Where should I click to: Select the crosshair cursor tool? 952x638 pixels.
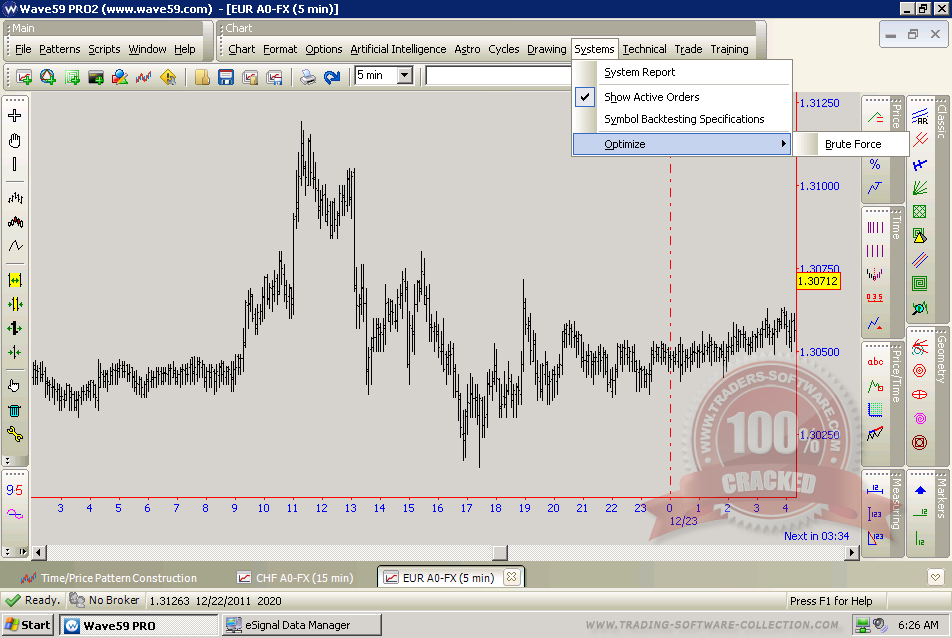point(15,116)
